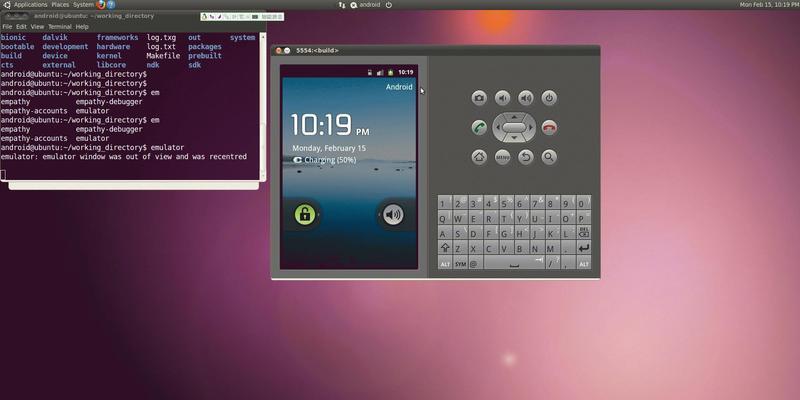
Task: Open the terminal Edit menu
Action: pyautogui.click(x=21, y=27)
